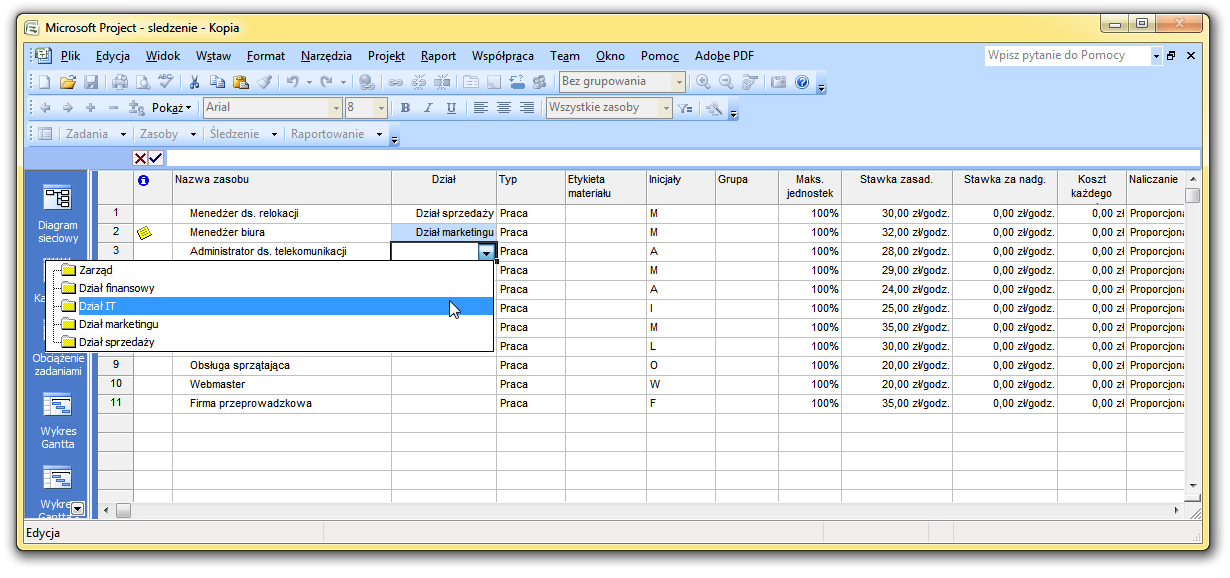Click the Paste clipboard icon

click(241, 82)
